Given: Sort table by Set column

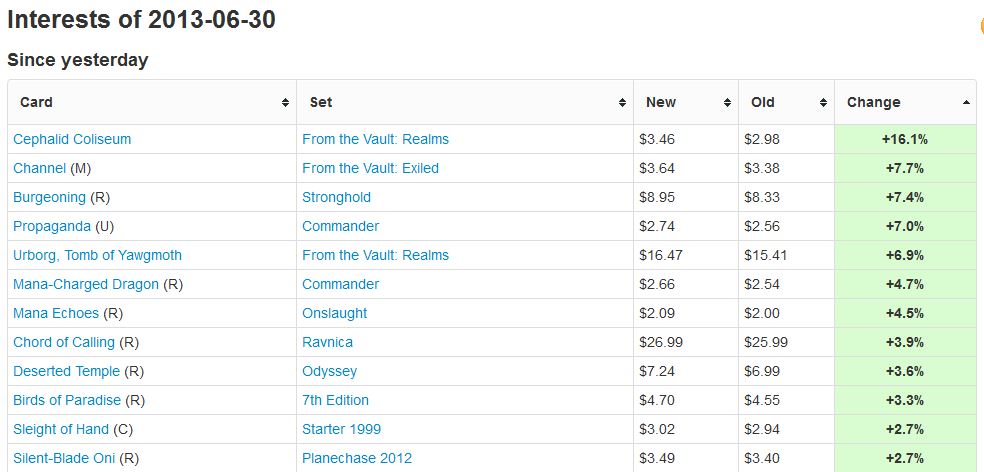Looking at the screenshot, I should 465,102.
